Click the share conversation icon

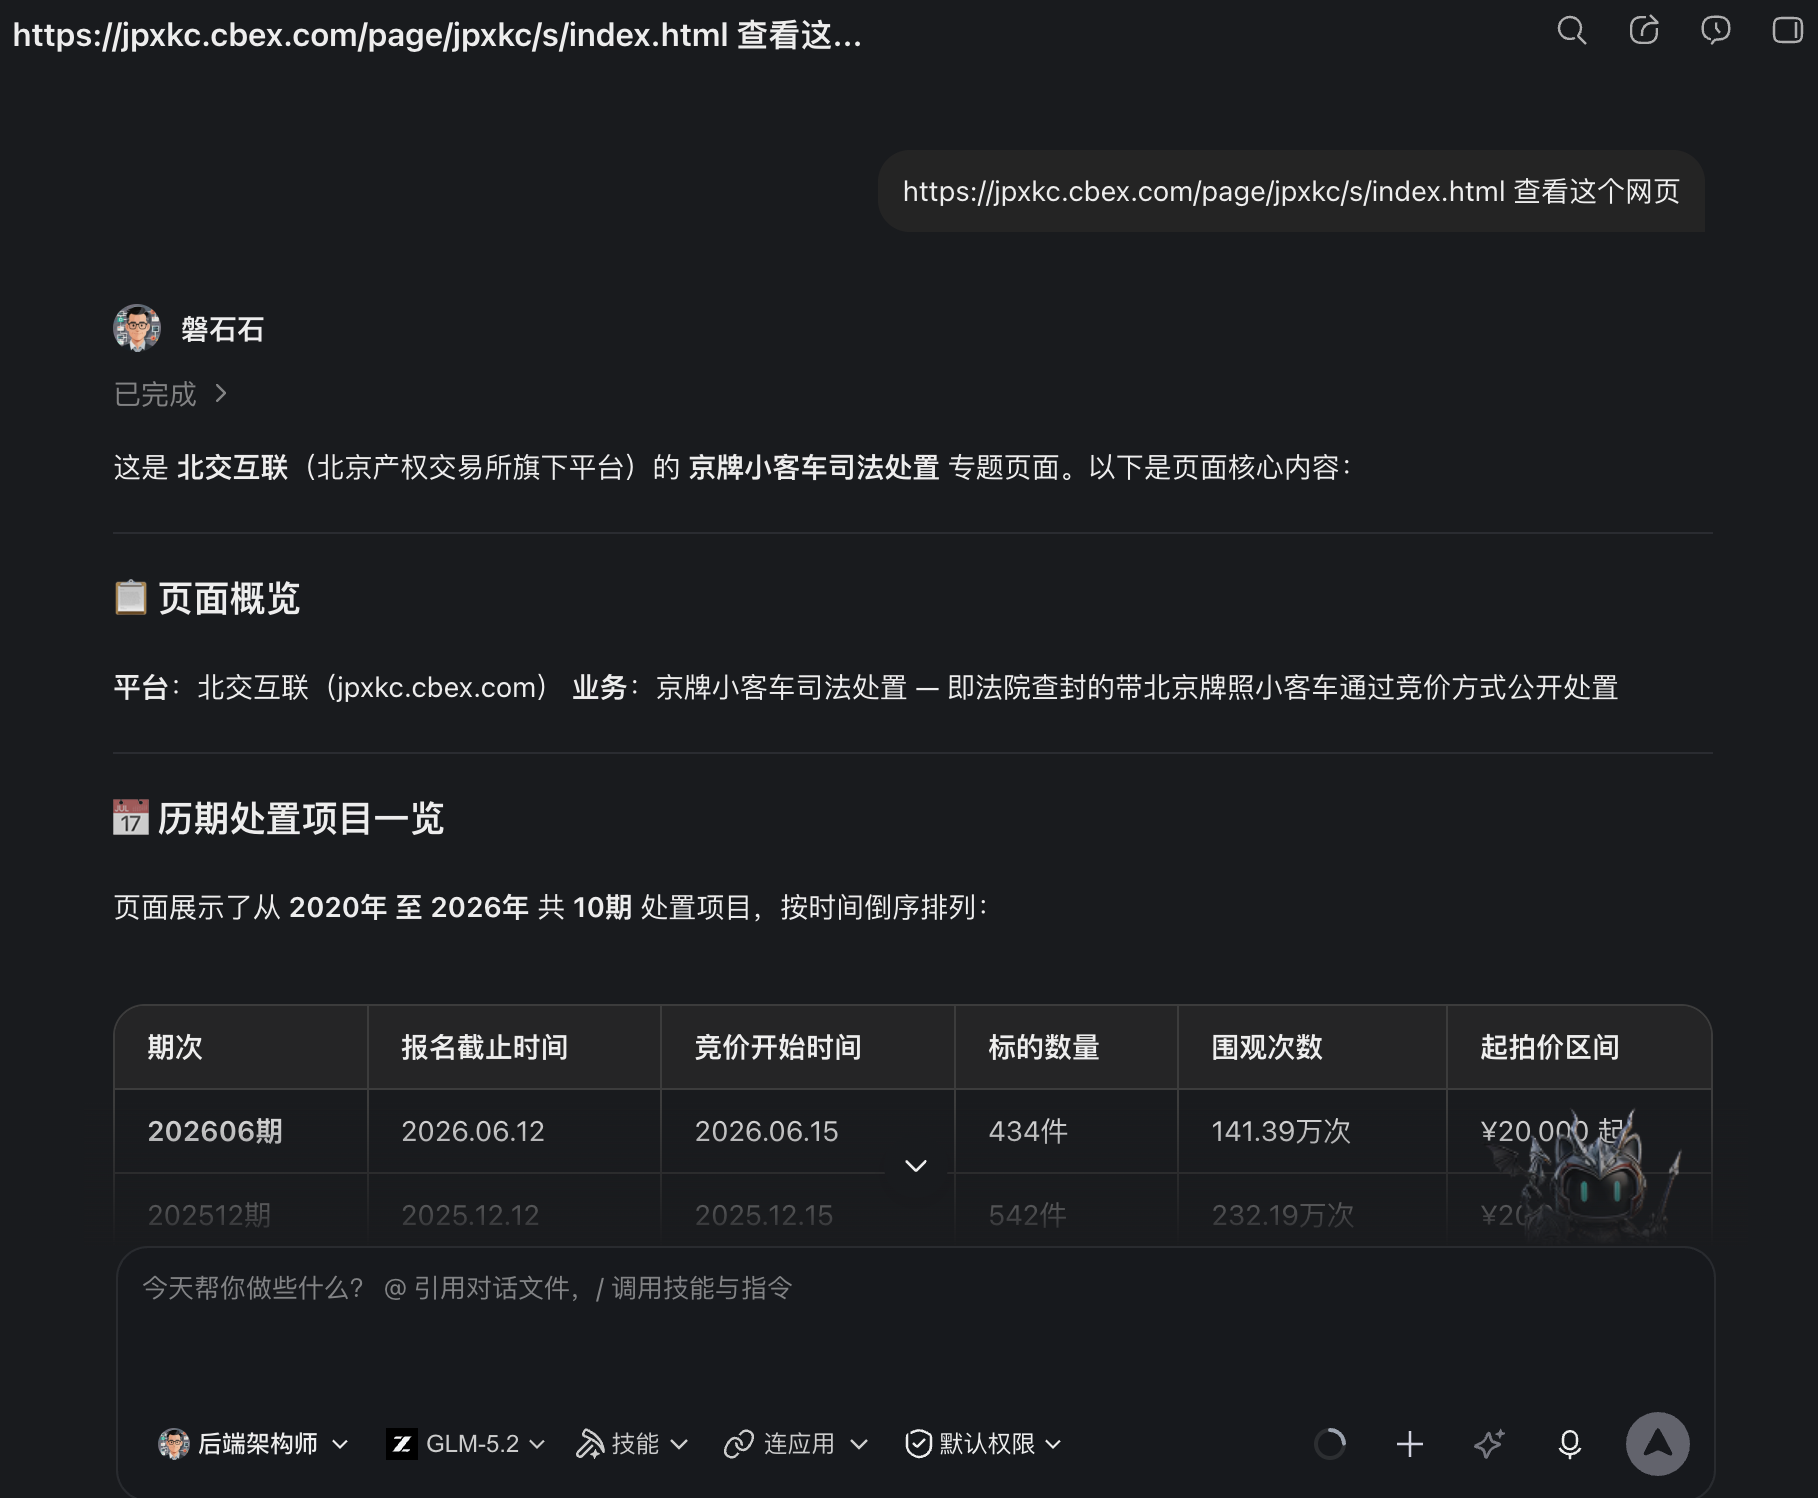(x=1644, y=30)
